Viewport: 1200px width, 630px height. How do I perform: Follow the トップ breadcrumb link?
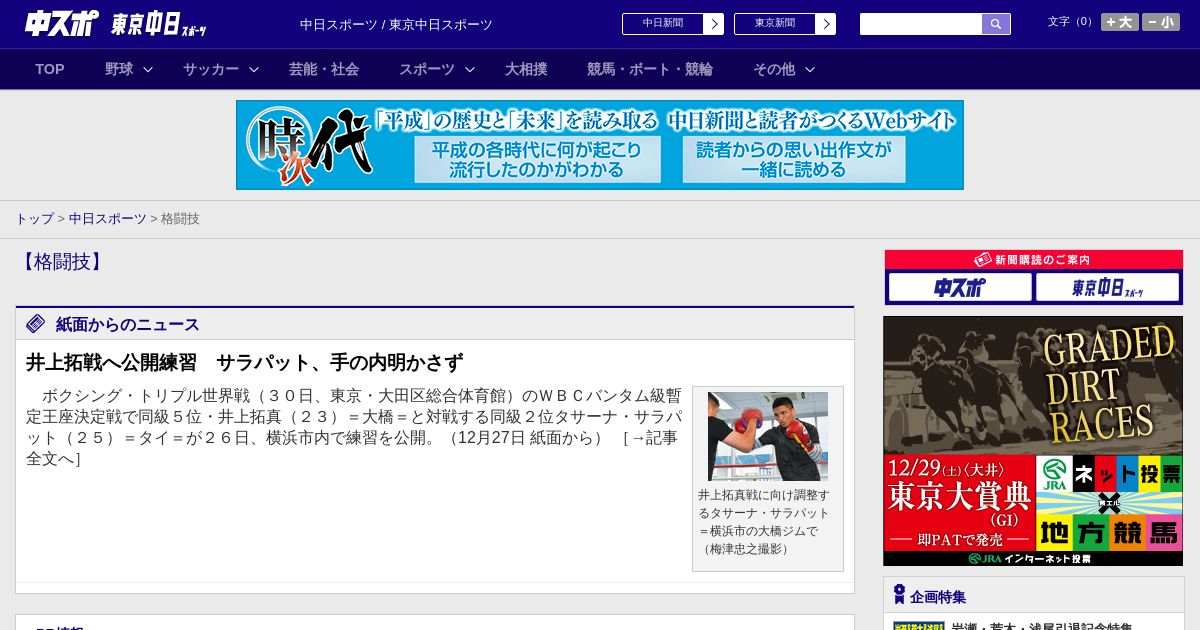coord(34,218)
